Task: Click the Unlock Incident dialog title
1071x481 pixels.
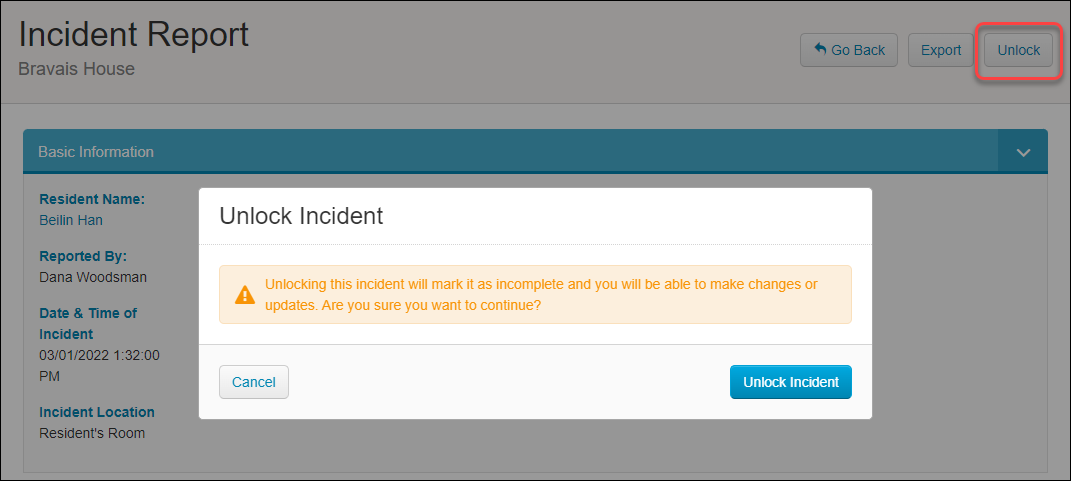Action: click(301, 216)
